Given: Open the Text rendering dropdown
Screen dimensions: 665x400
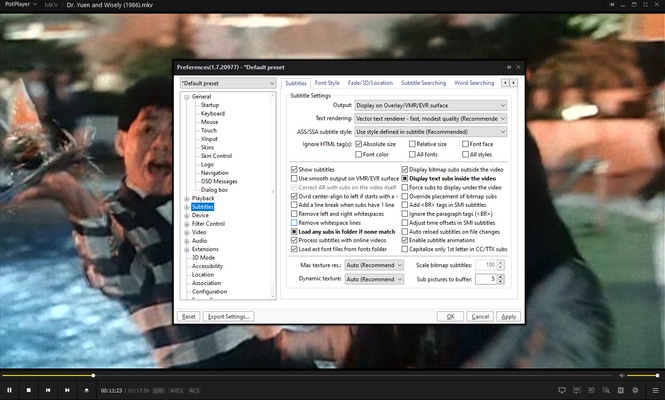Looking at the screenshot, I should 430,118.
